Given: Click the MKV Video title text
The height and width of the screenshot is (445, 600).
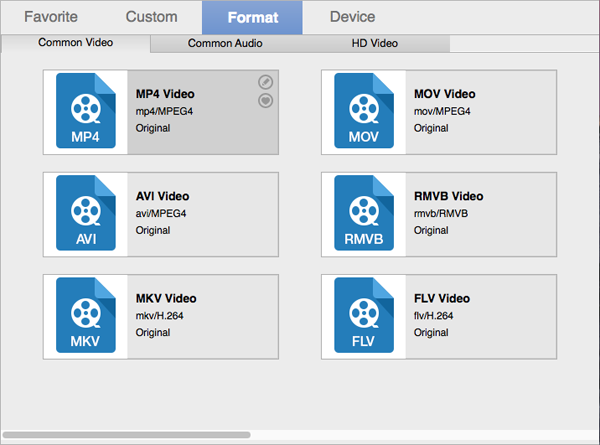Looking at the screenshot, I should point(166,298).
